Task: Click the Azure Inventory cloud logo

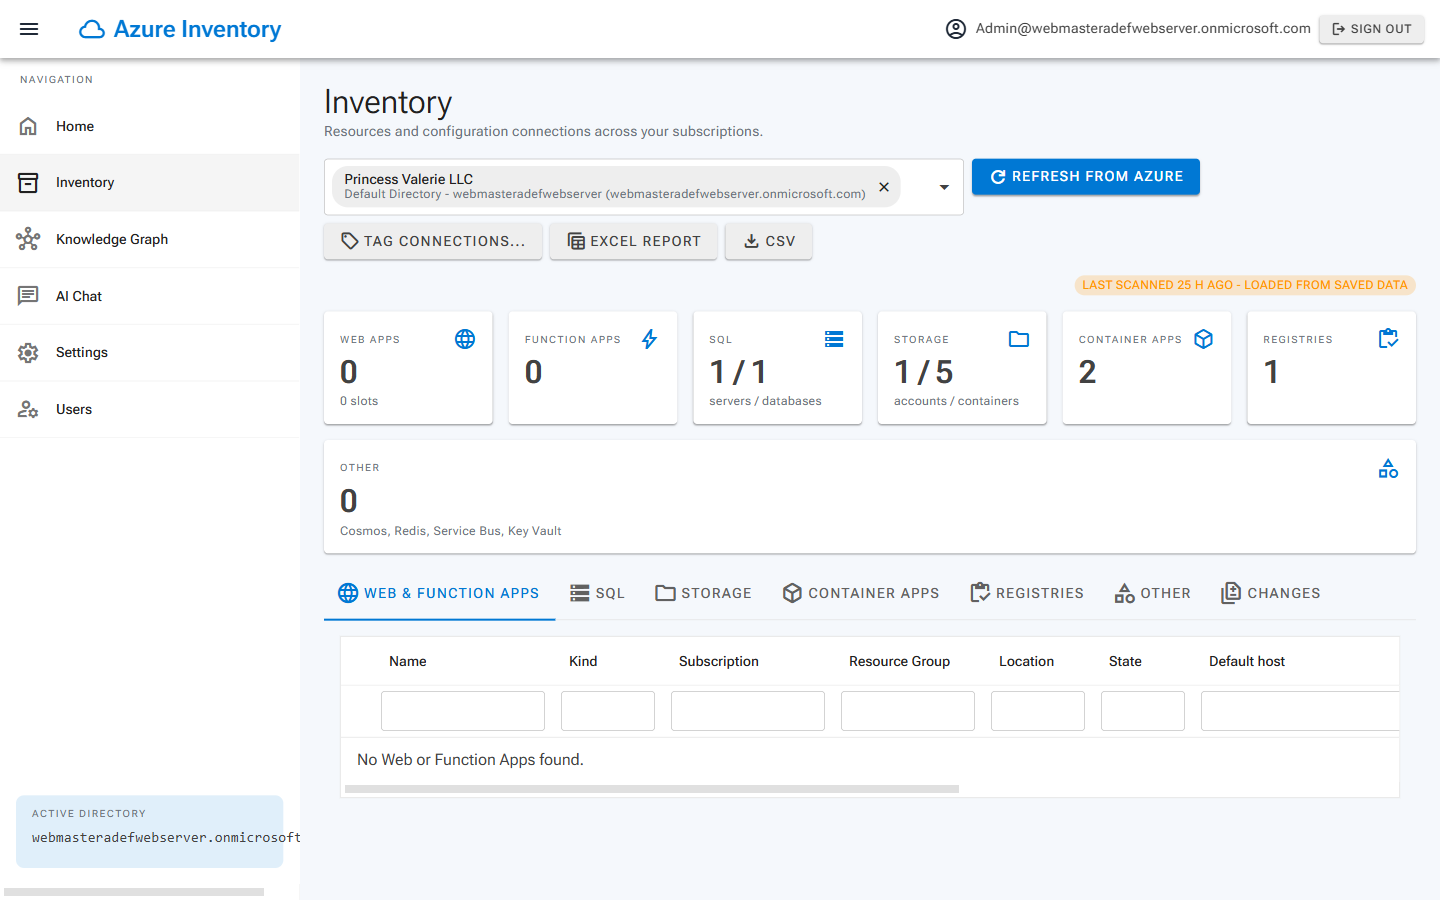Action: tap(92, 29)
